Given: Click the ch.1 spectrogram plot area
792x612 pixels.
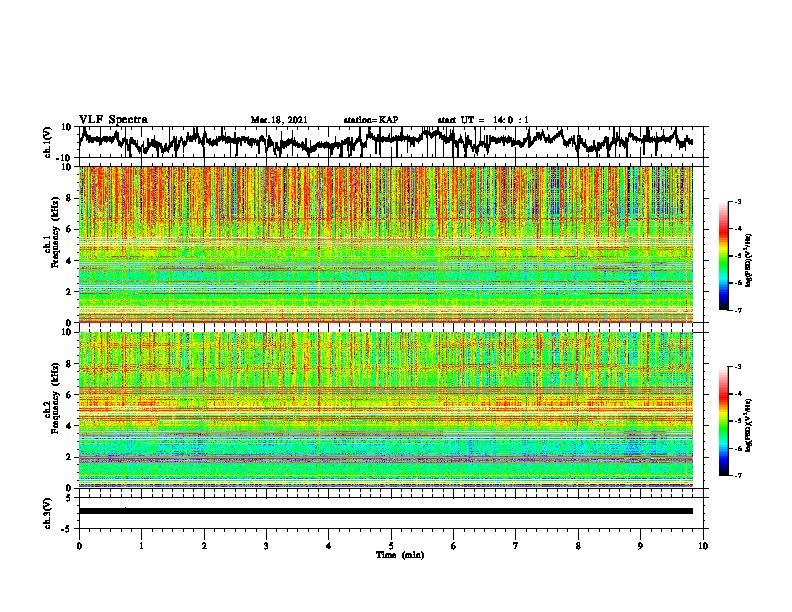Looking at the screenshot, I should pyautogui.click(x=386, y=244).
